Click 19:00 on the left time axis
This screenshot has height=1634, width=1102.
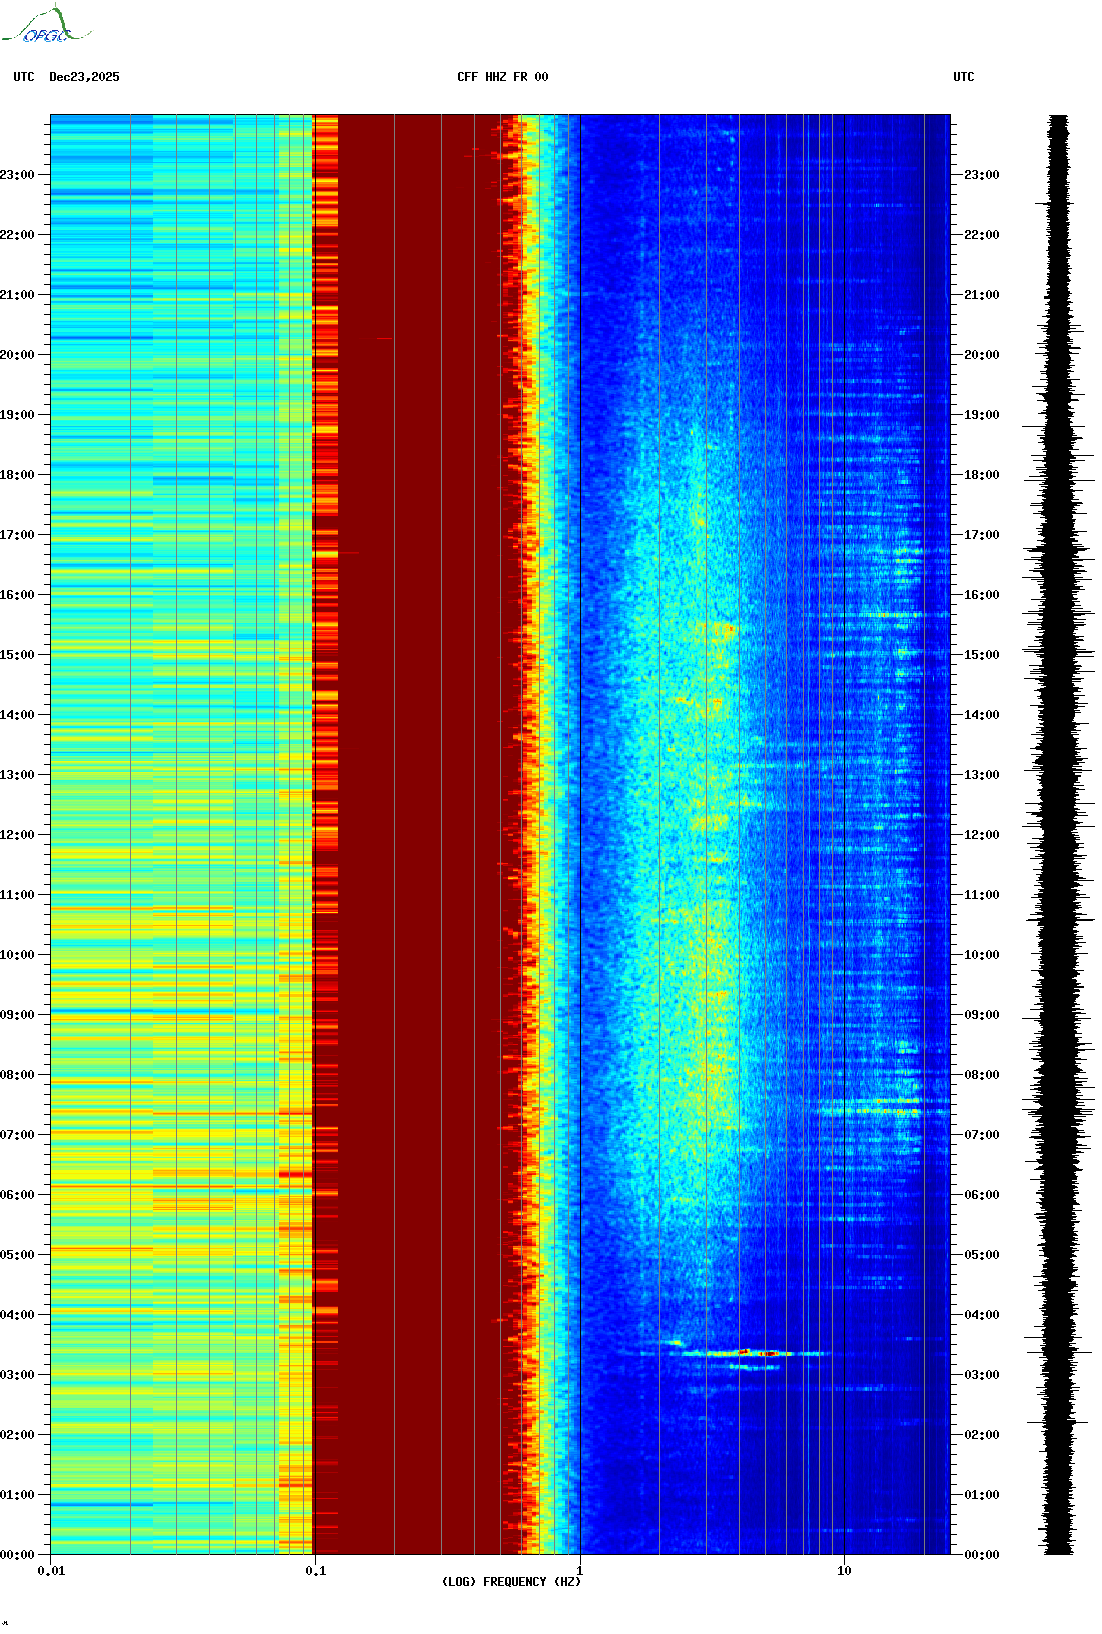click(17, 415)
